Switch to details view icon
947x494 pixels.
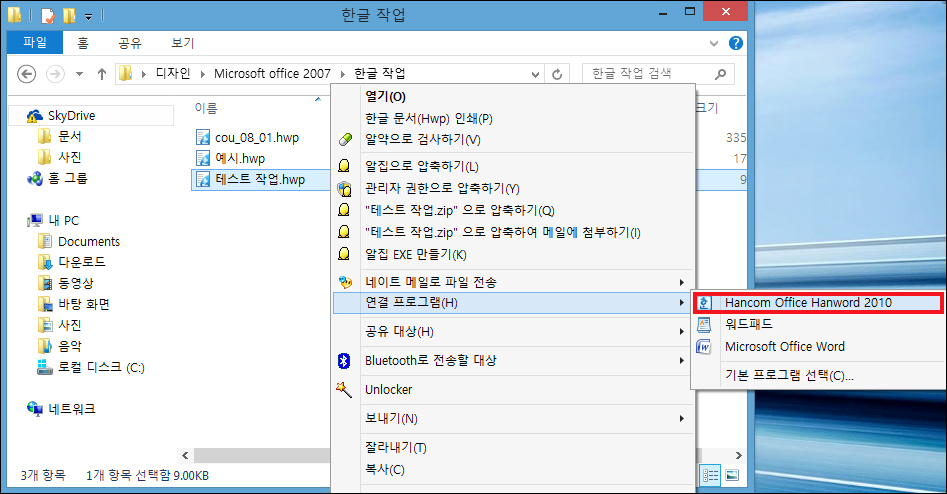coord(710,475)
